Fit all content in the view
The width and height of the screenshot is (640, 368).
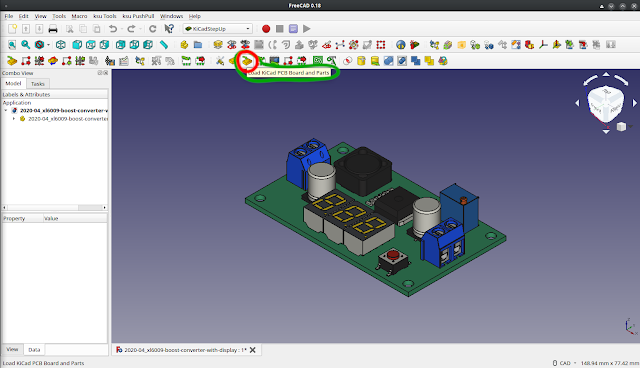click(x=12, y=45)
